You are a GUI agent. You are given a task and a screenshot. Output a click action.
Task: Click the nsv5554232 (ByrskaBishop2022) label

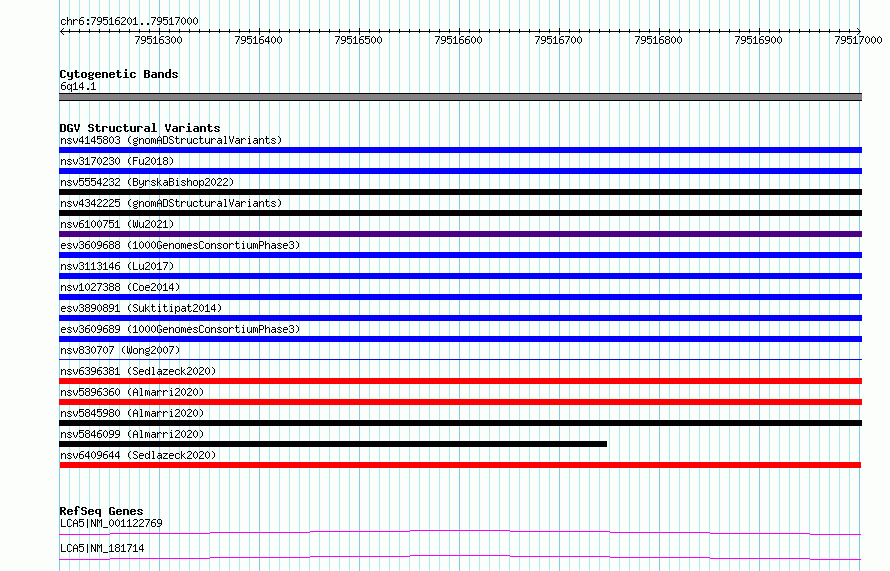147,182
